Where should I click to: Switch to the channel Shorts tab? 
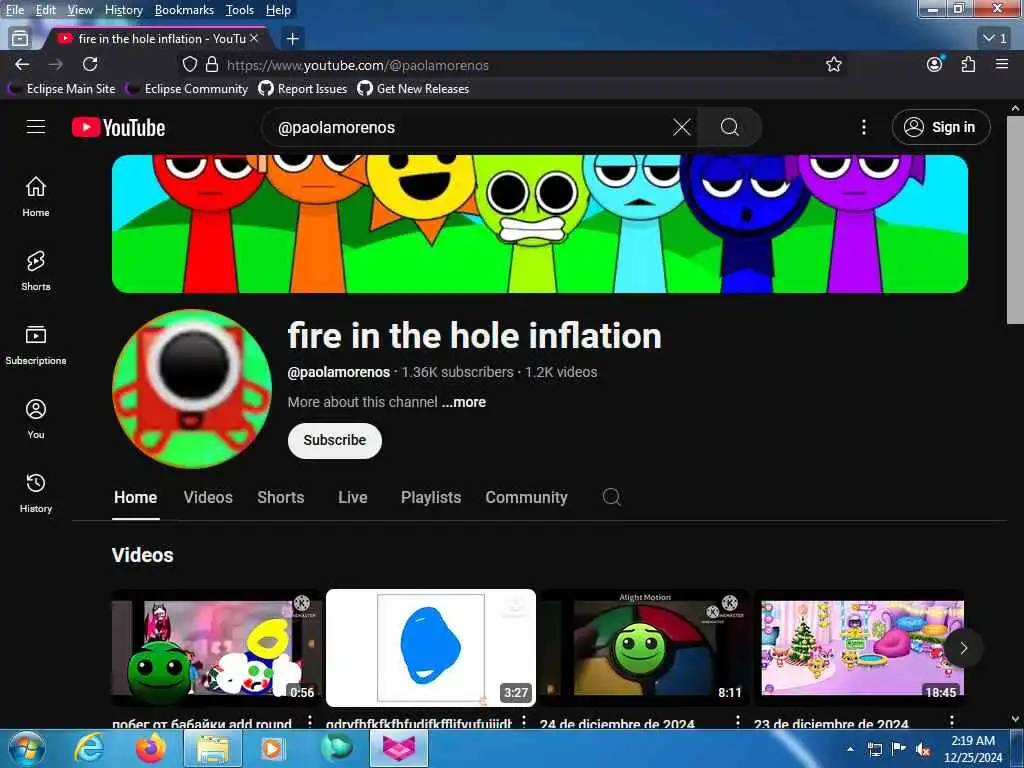click(x=281, y=498)
